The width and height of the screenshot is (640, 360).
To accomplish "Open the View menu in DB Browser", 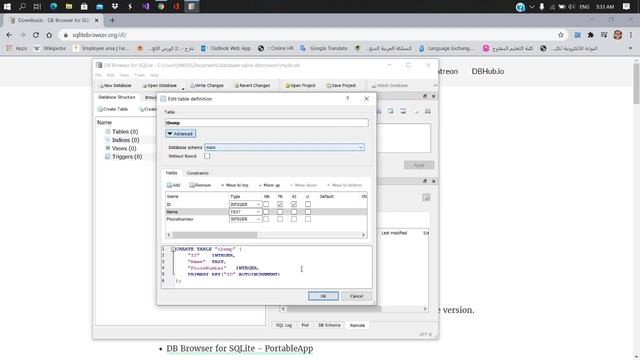I will click(x=124, y=75).
